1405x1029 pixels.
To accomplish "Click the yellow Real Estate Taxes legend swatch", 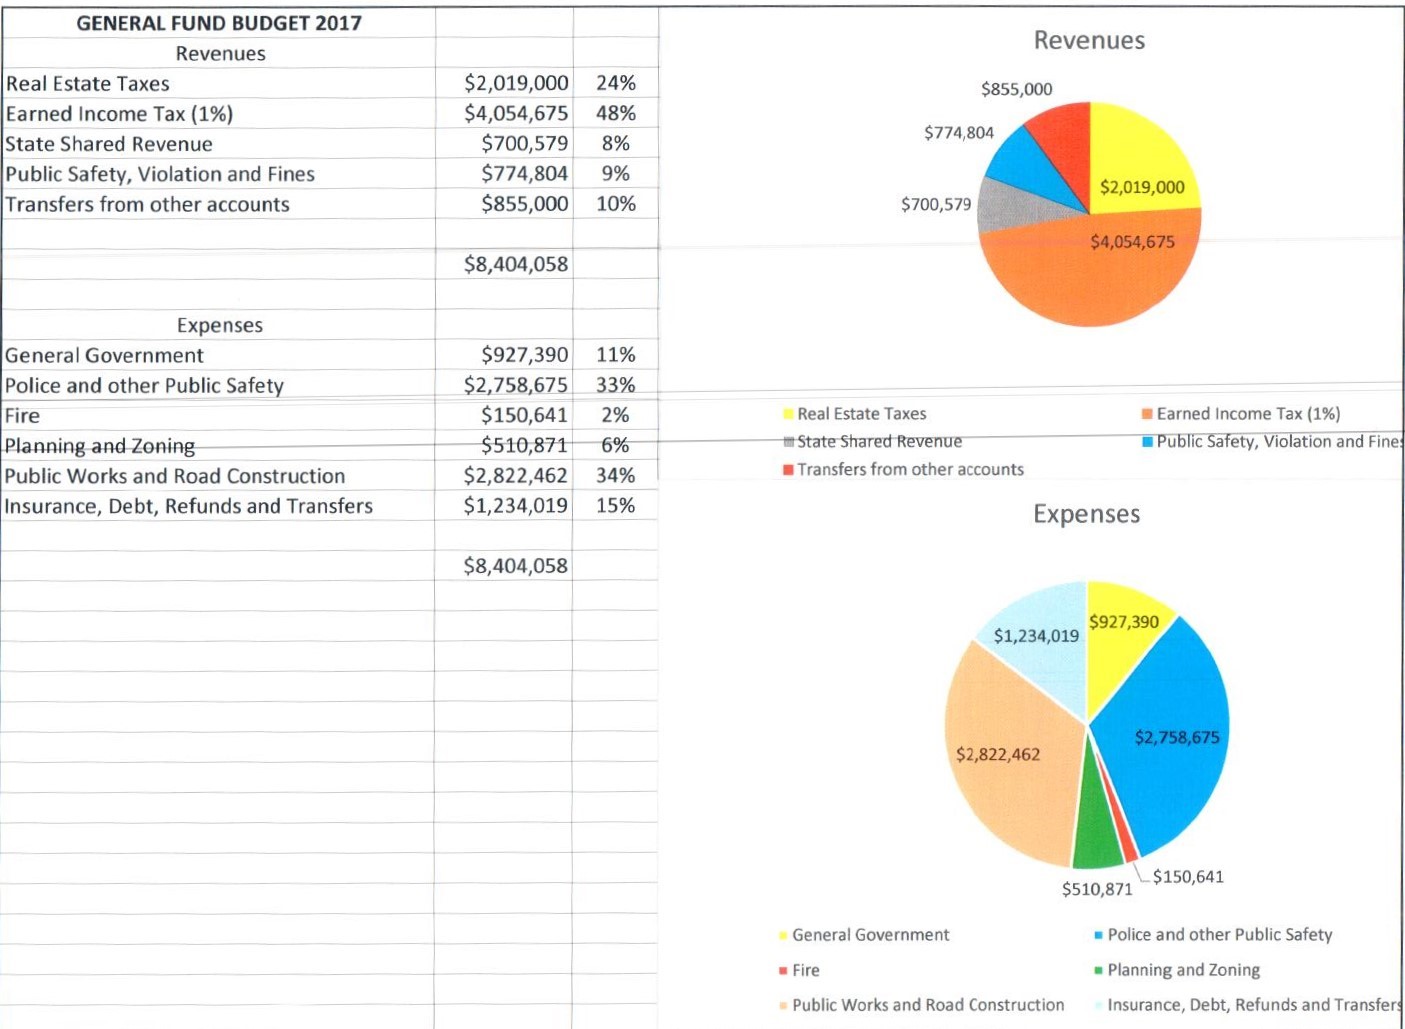I will coord(788,414).
